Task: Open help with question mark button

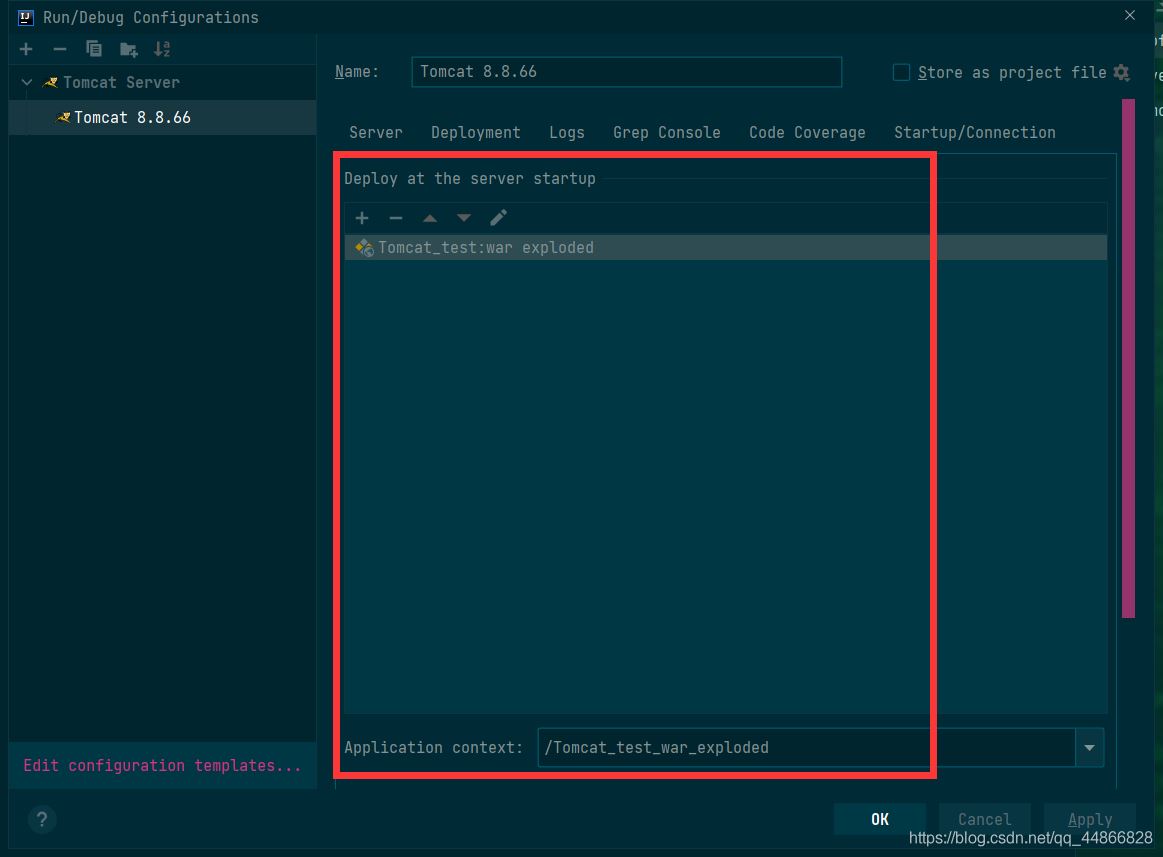Action: coord(42,819)
